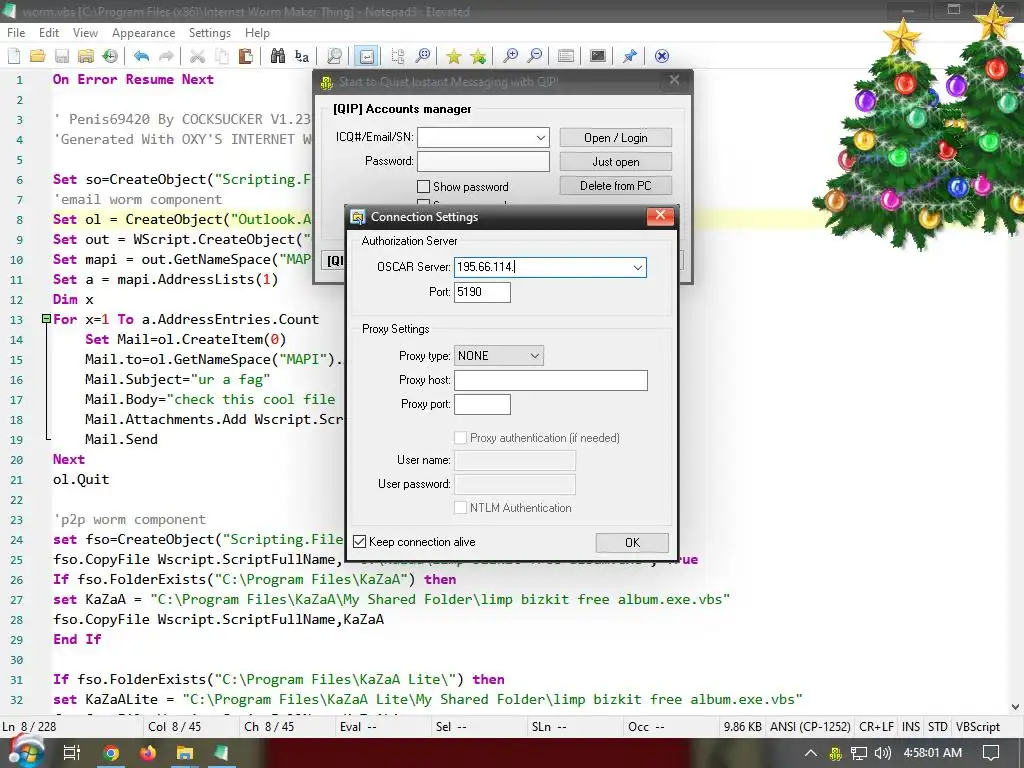The width and height of the screenshot is (1024, 768).
Task: Click the accounts manager Password field
Action: [x=483, y=161]
